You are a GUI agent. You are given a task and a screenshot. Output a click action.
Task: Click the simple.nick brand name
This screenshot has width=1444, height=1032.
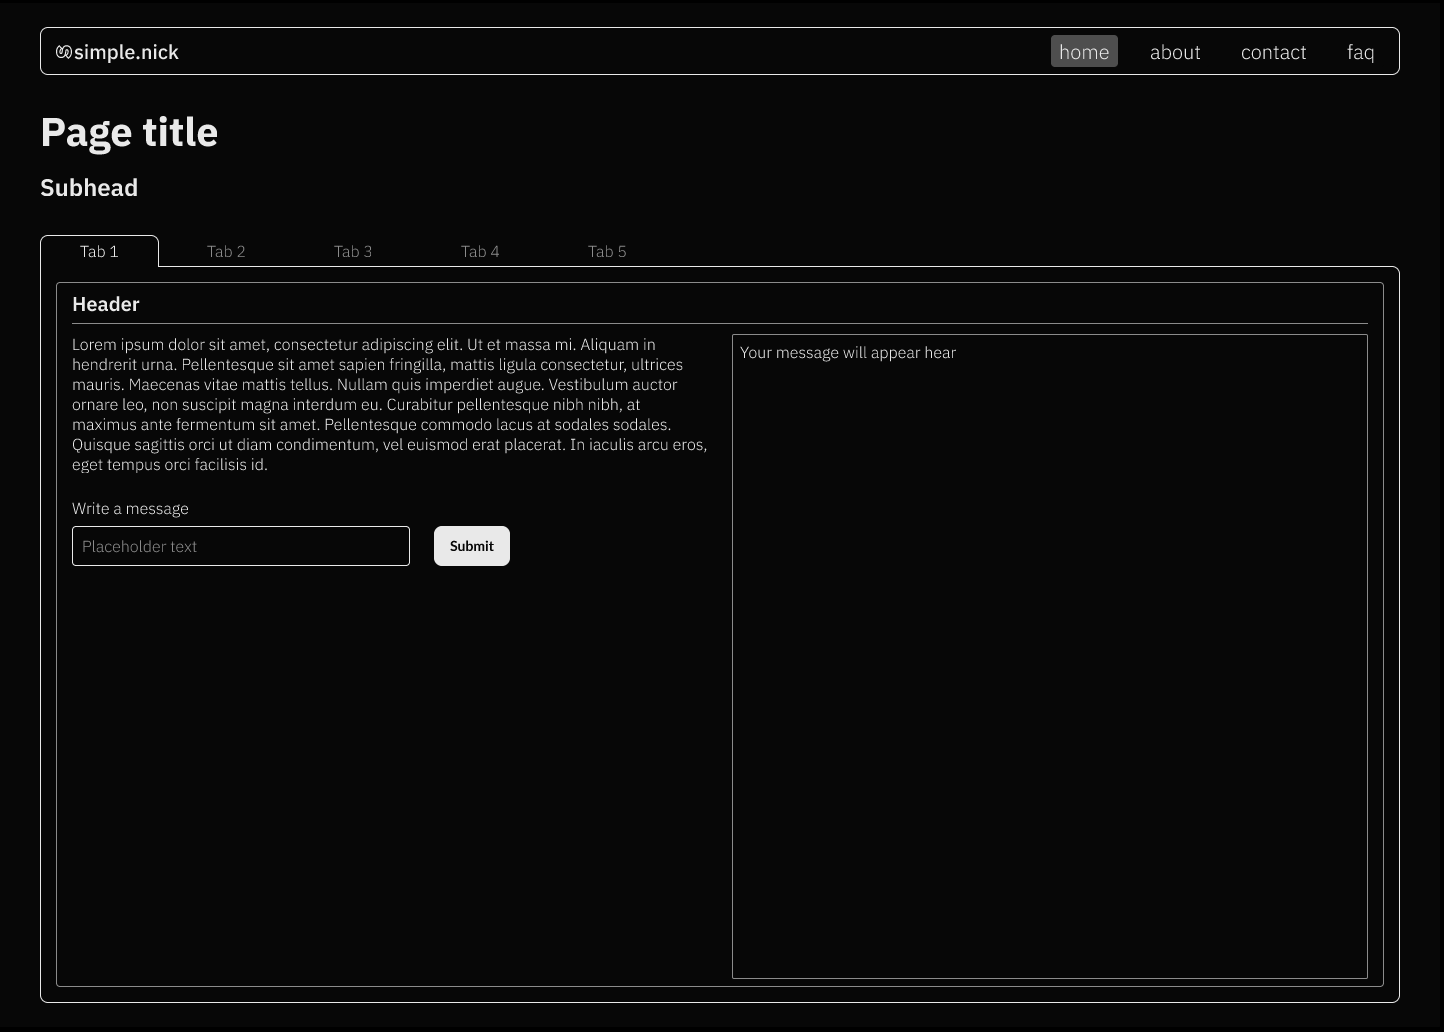click(126, 52)
